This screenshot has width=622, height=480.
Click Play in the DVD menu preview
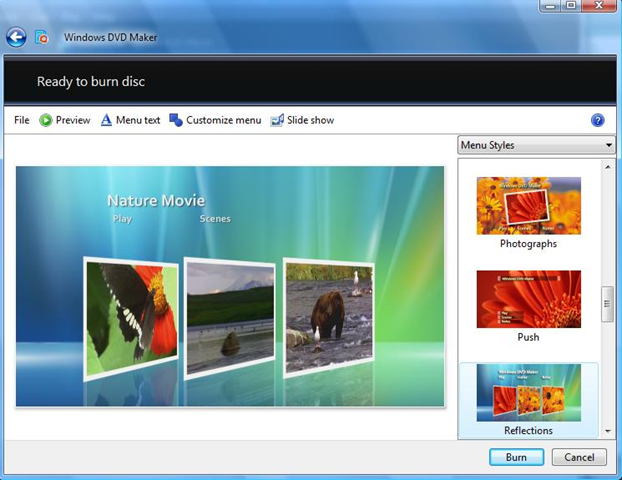122,219
